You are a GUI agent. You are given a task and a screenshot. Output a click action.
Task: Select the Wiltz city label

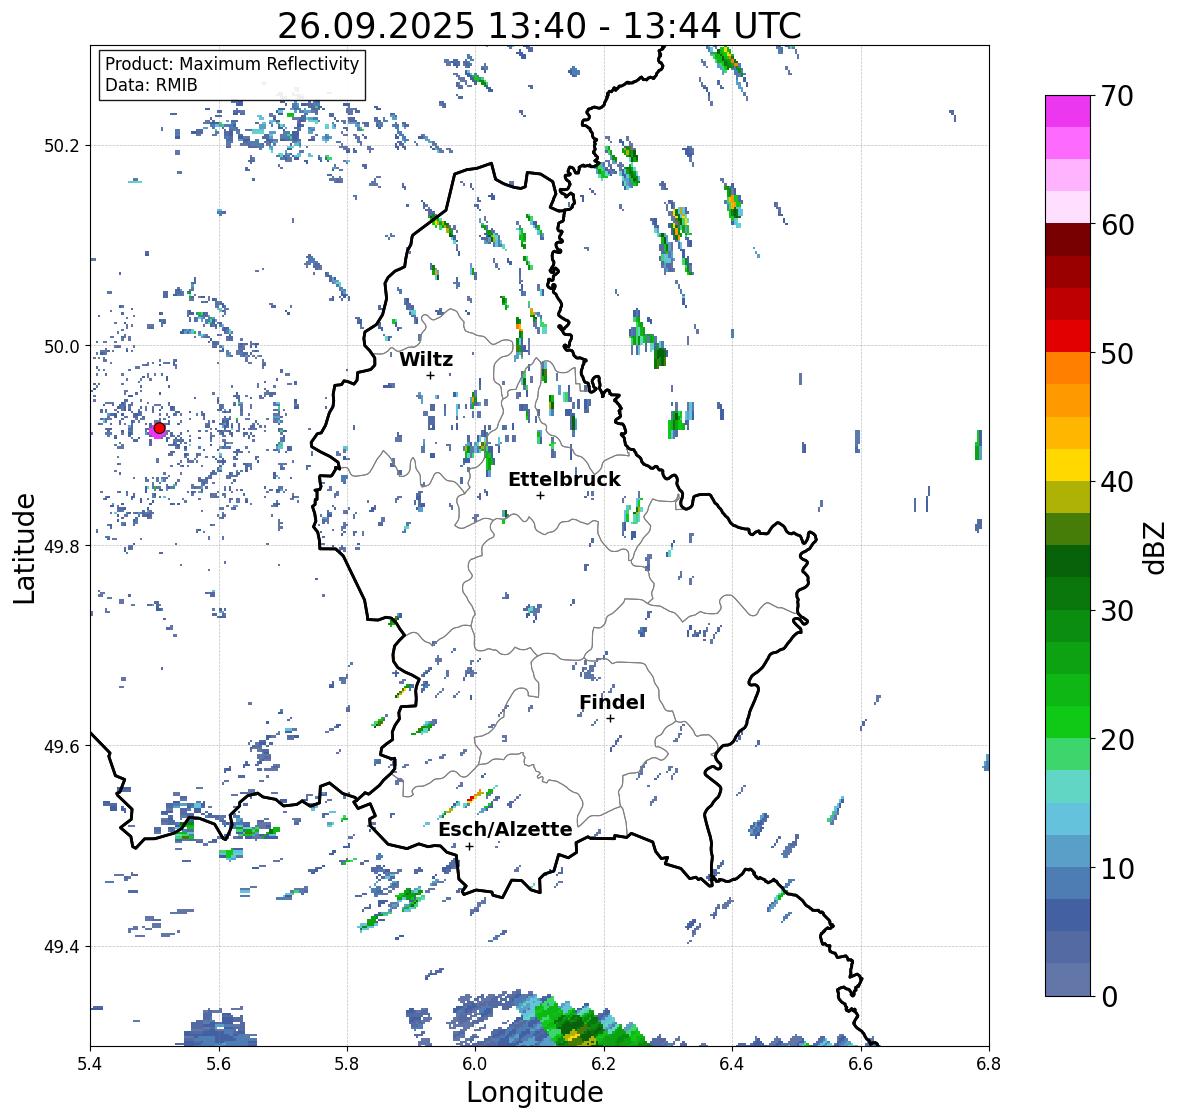(x=426, y=359)
